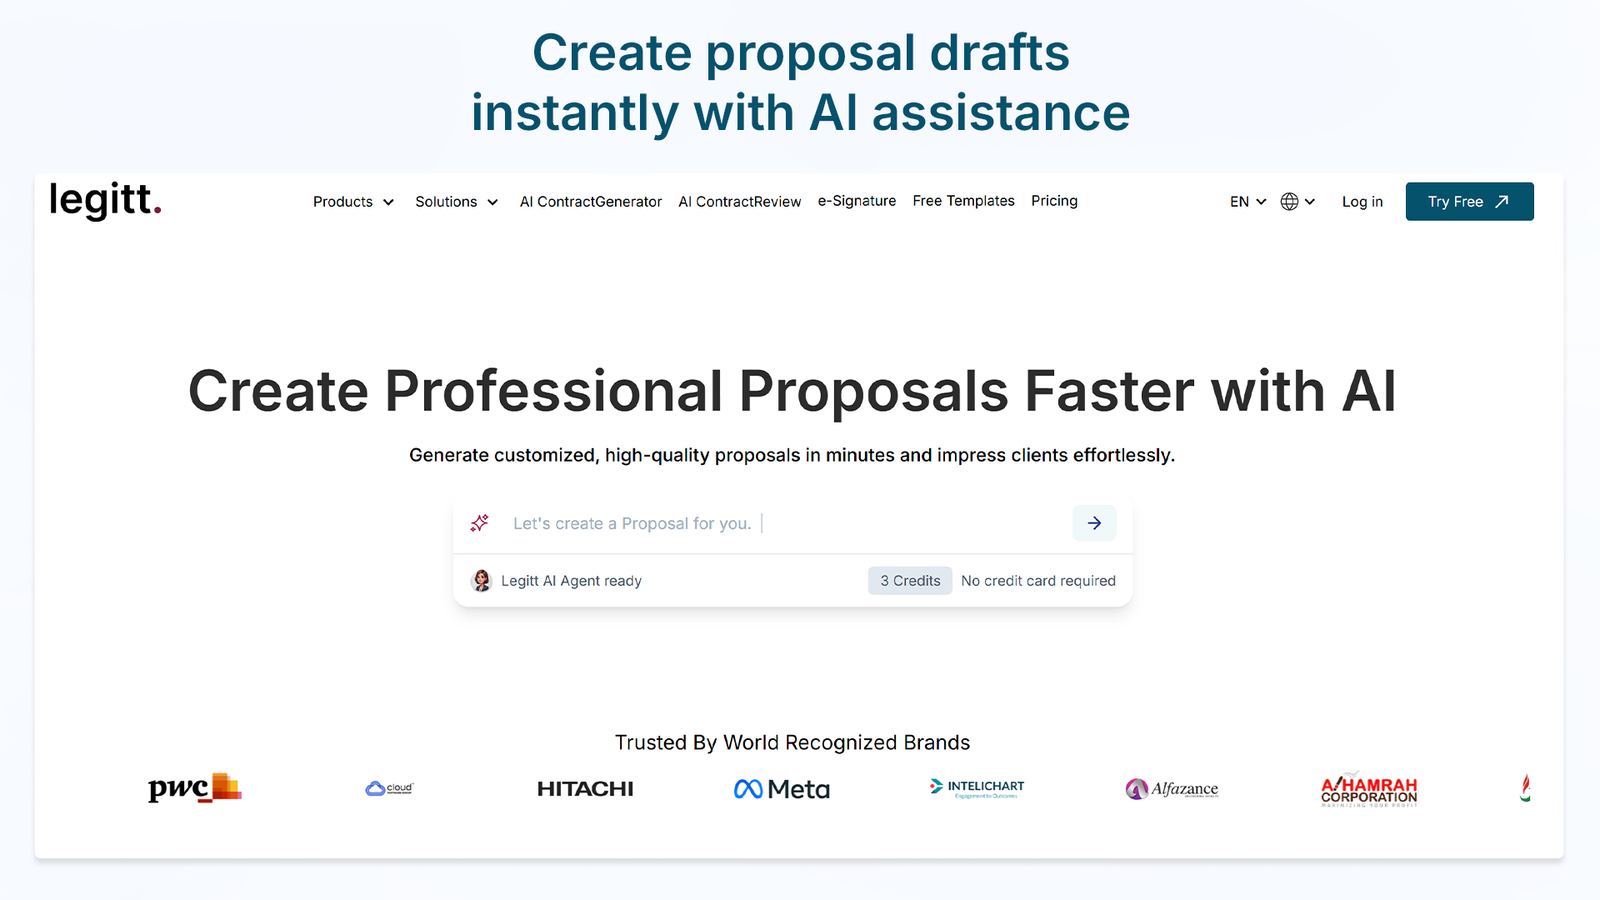Go to the Pricing page
The height and width of the screenshot is (900, 1600).
point(1054,201)
